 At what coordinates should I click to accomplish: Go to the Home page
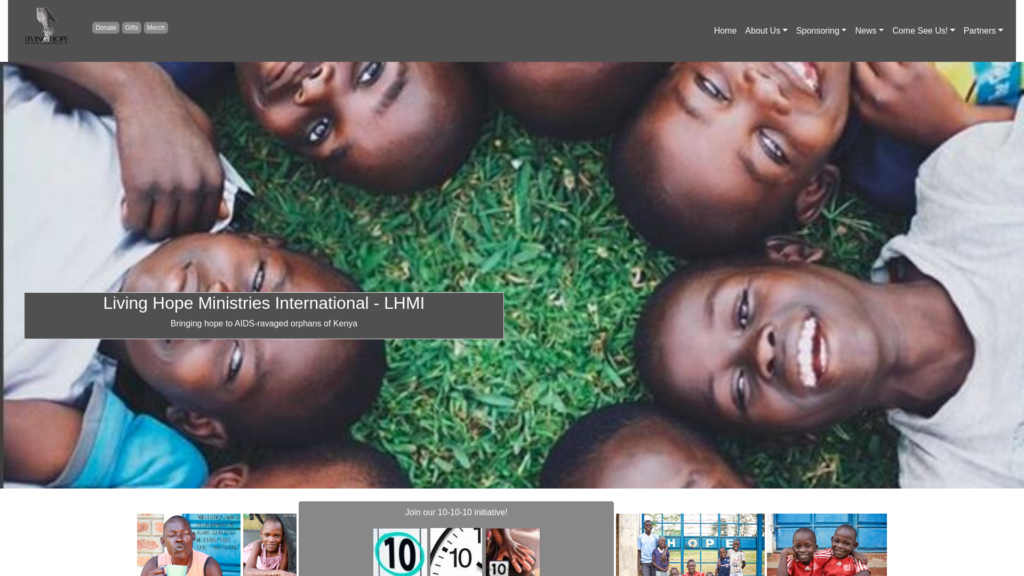point(725,31)
